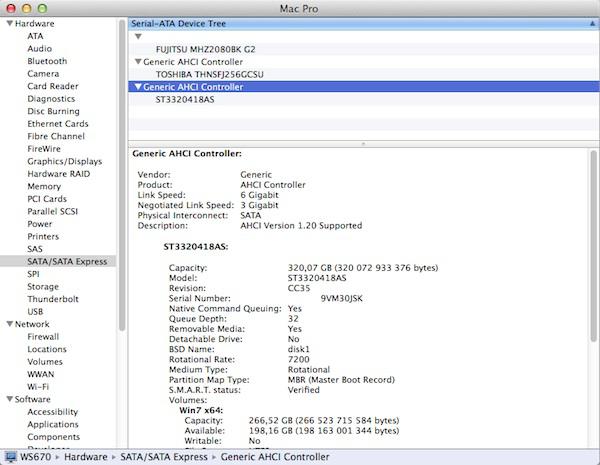Show USB device information
This screenshot has height=465, width=600.
click(x=36, y=311)
